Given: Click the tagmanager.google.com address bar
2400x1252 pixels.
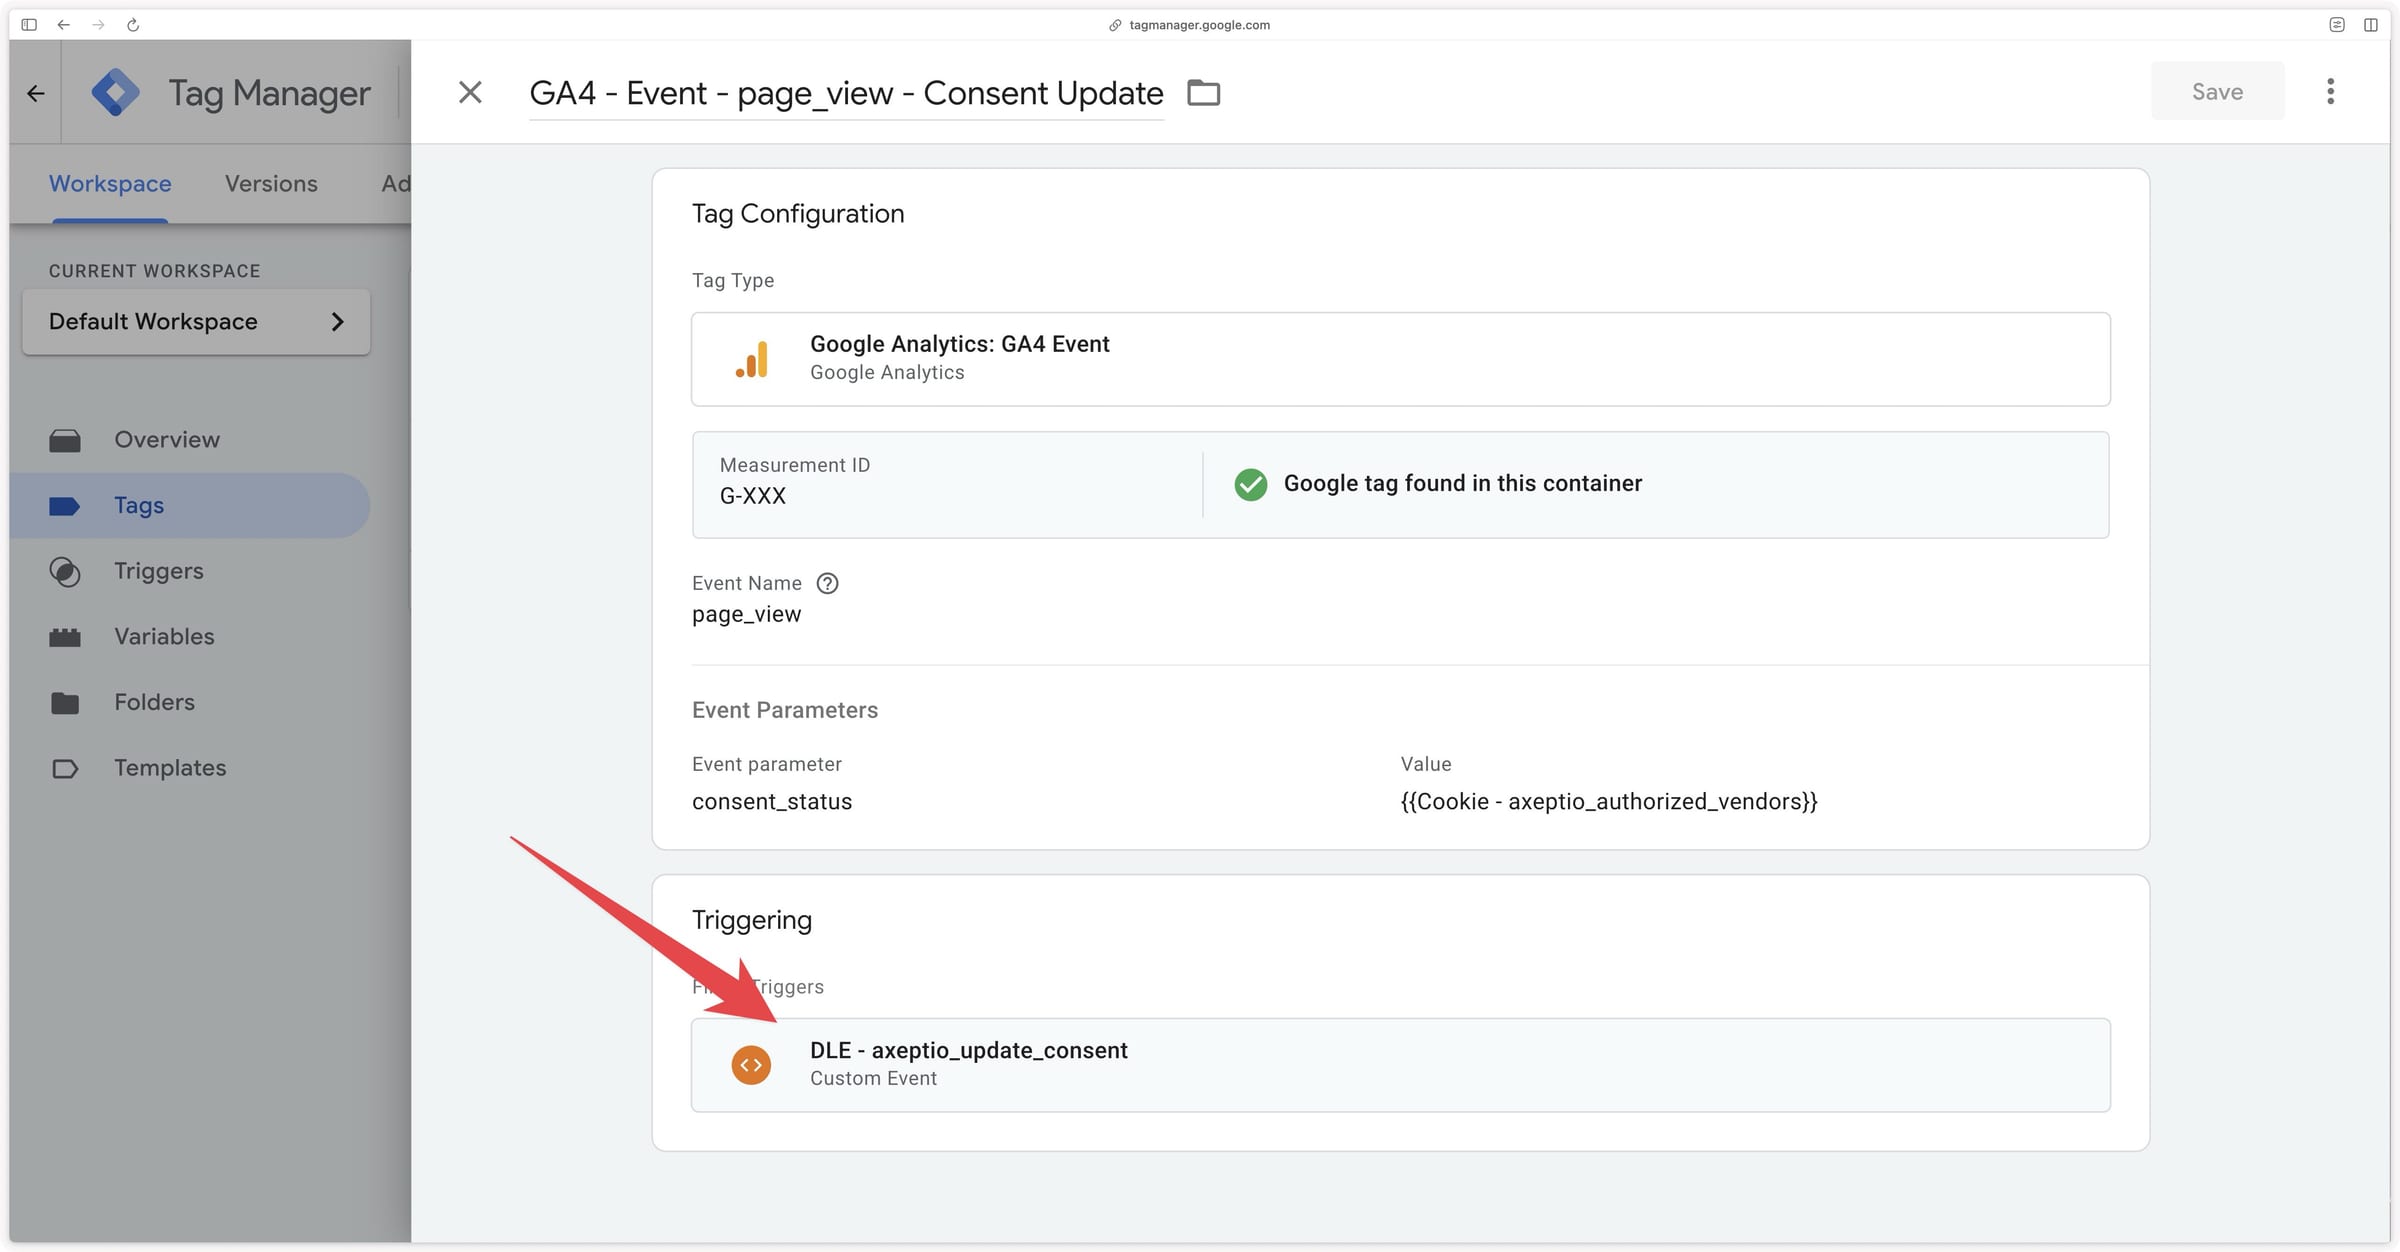Looking at the screenshot, I should point(1189,25).
